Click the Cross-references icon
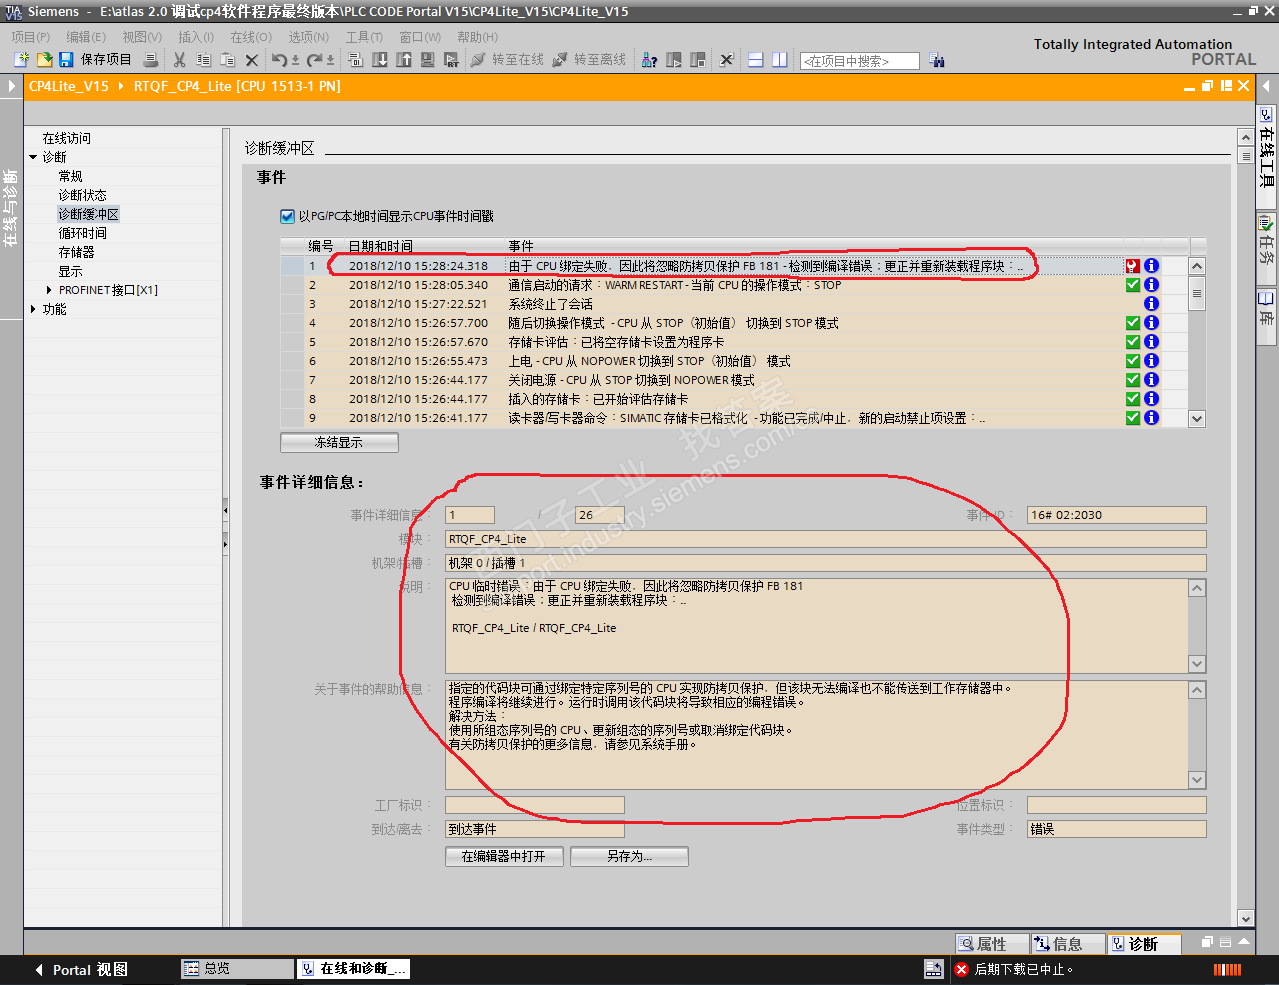 (727, 60)
